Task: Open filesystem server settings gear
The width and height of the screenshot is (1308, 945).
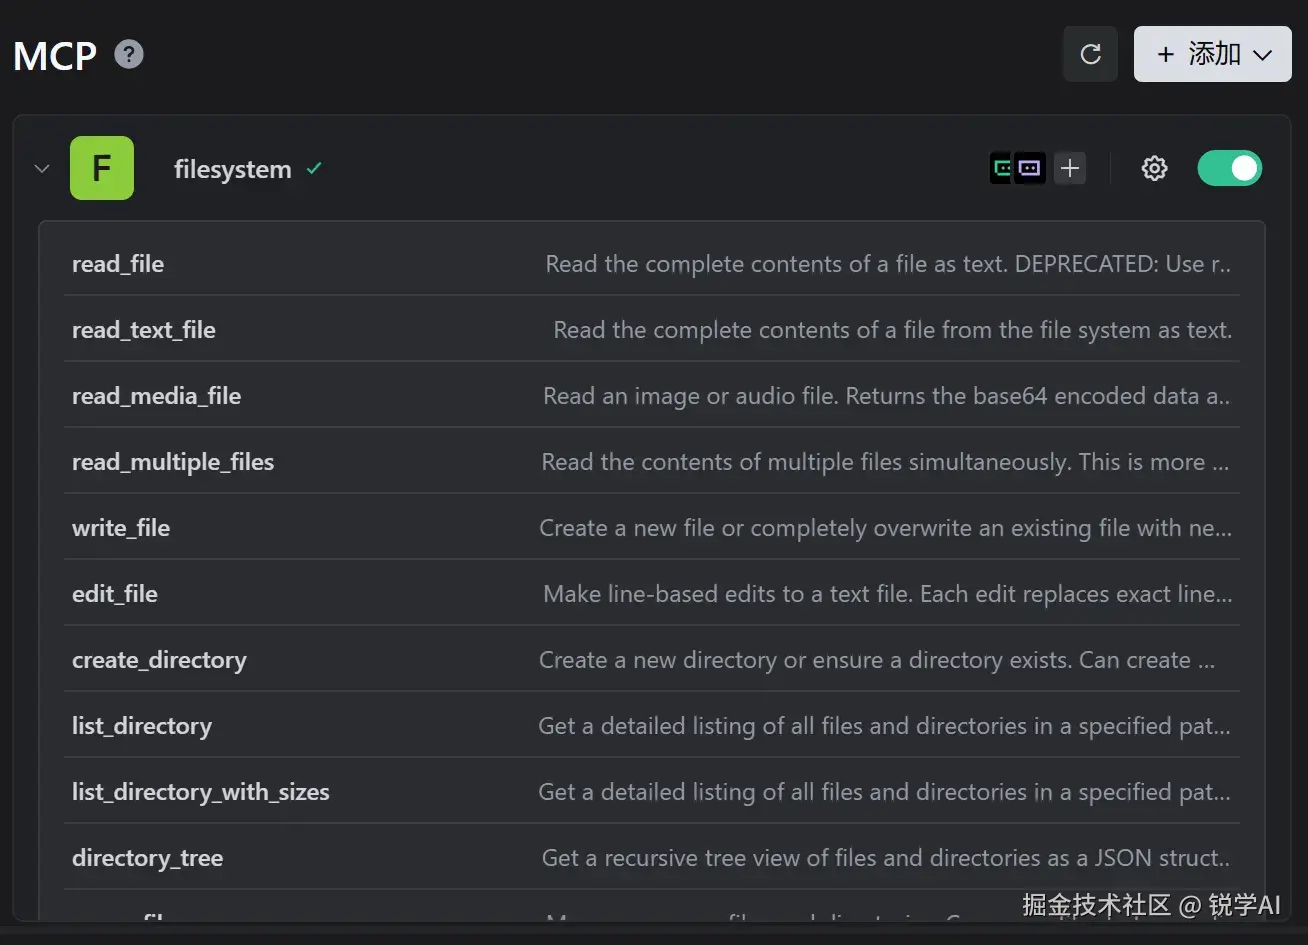Action: click(x=1155, y=169)
